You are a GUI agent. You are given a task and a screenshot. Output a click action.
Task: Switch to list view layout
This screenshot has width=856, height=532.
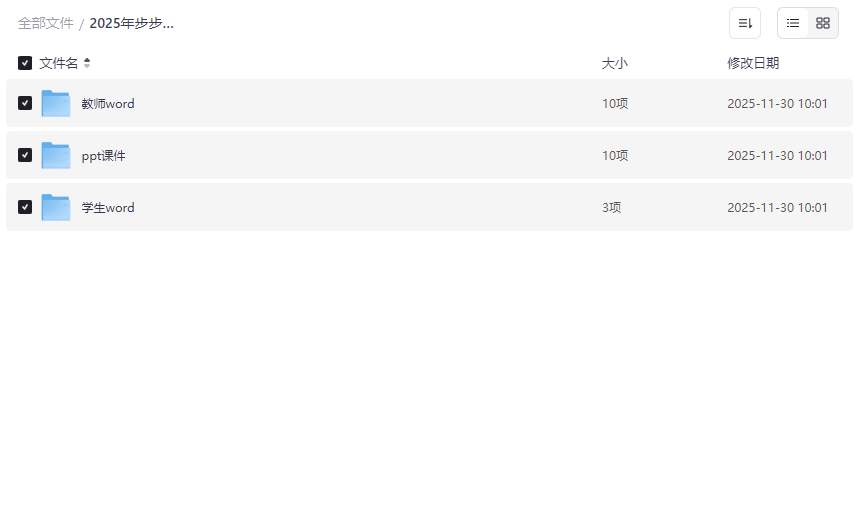point(793,23)
